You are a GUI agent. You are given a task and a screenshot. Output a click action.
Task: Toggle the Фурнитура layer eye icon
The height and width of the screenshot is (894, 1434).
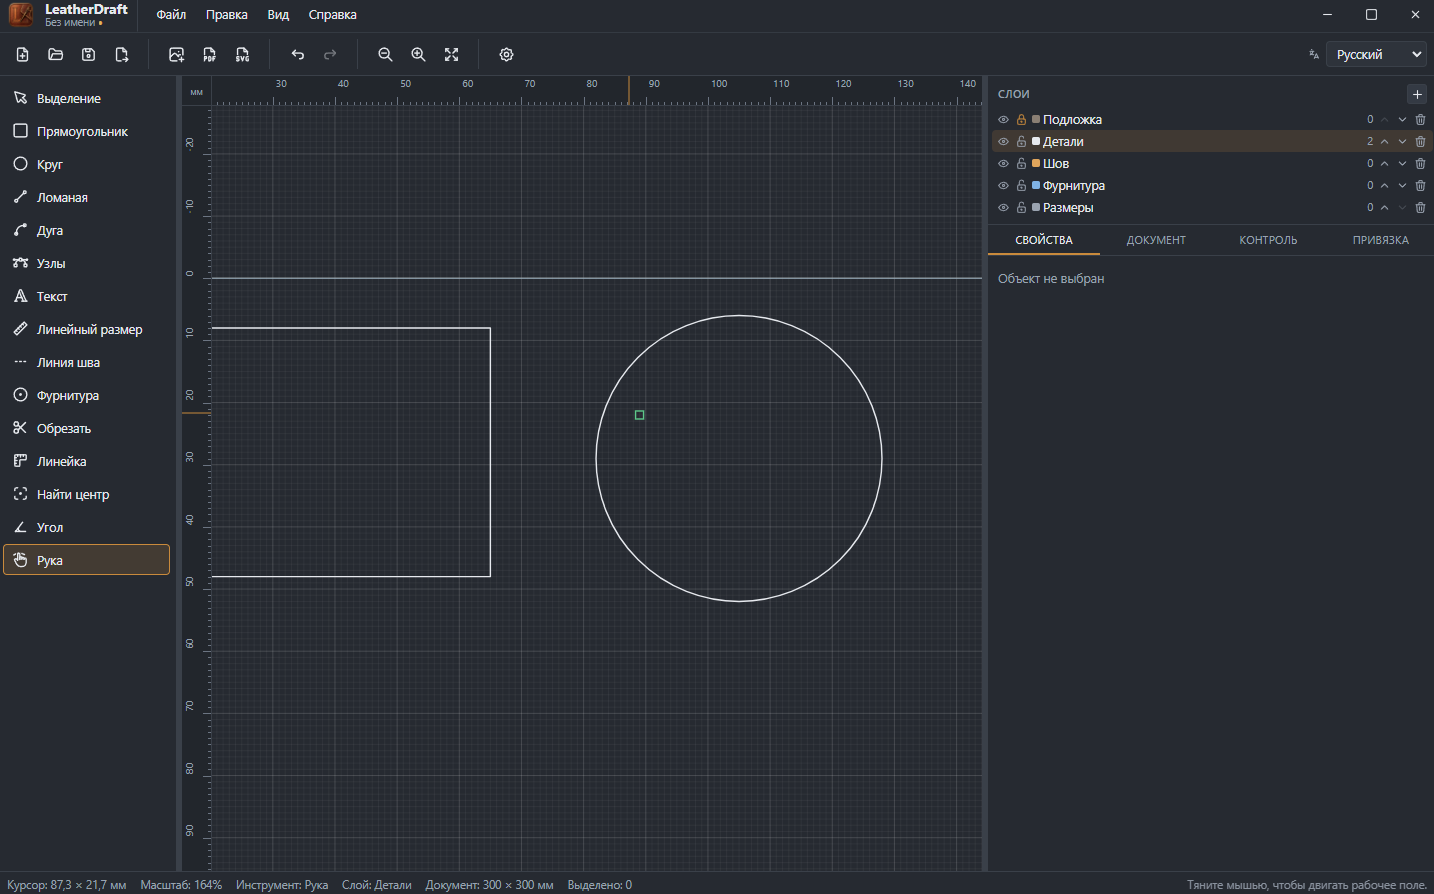click(1004, 186)
